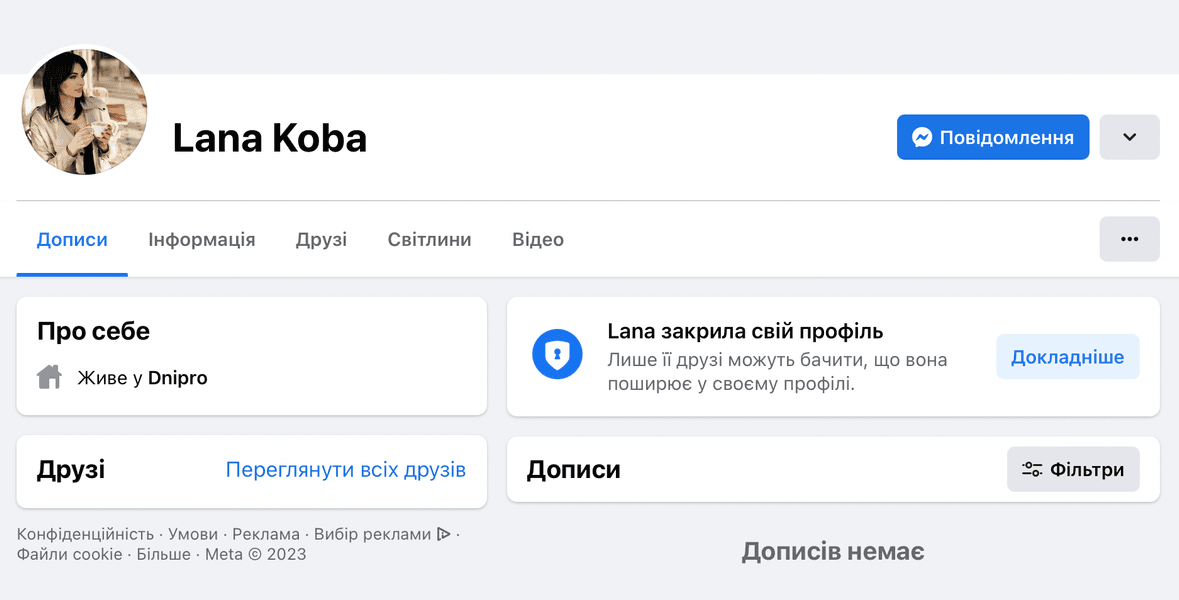This screenshot has height=600, width=1179.
Task: Open the three-dots more options menu
Action: point(1129,239)
